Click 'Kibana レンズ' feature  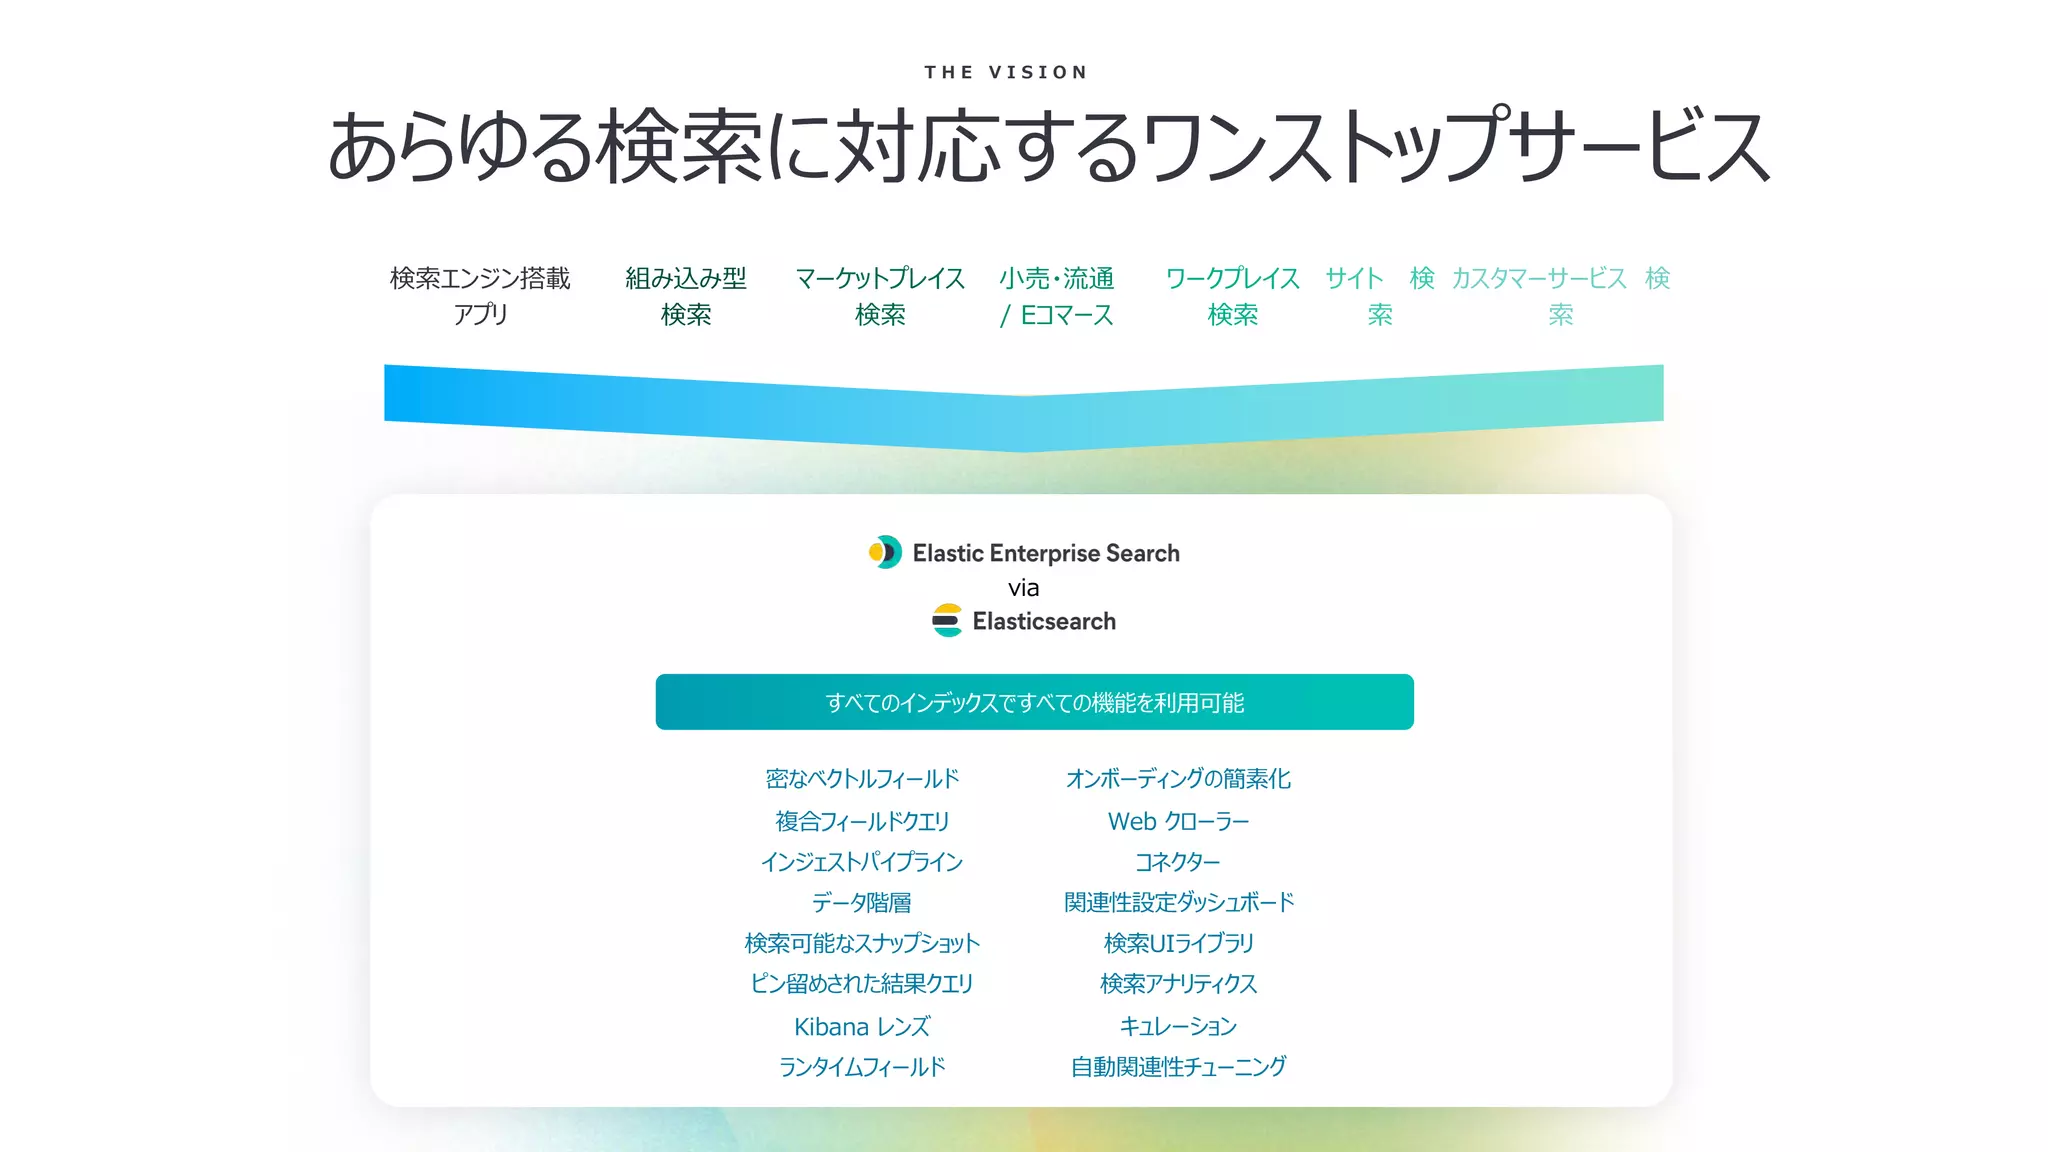(862, 1026)
